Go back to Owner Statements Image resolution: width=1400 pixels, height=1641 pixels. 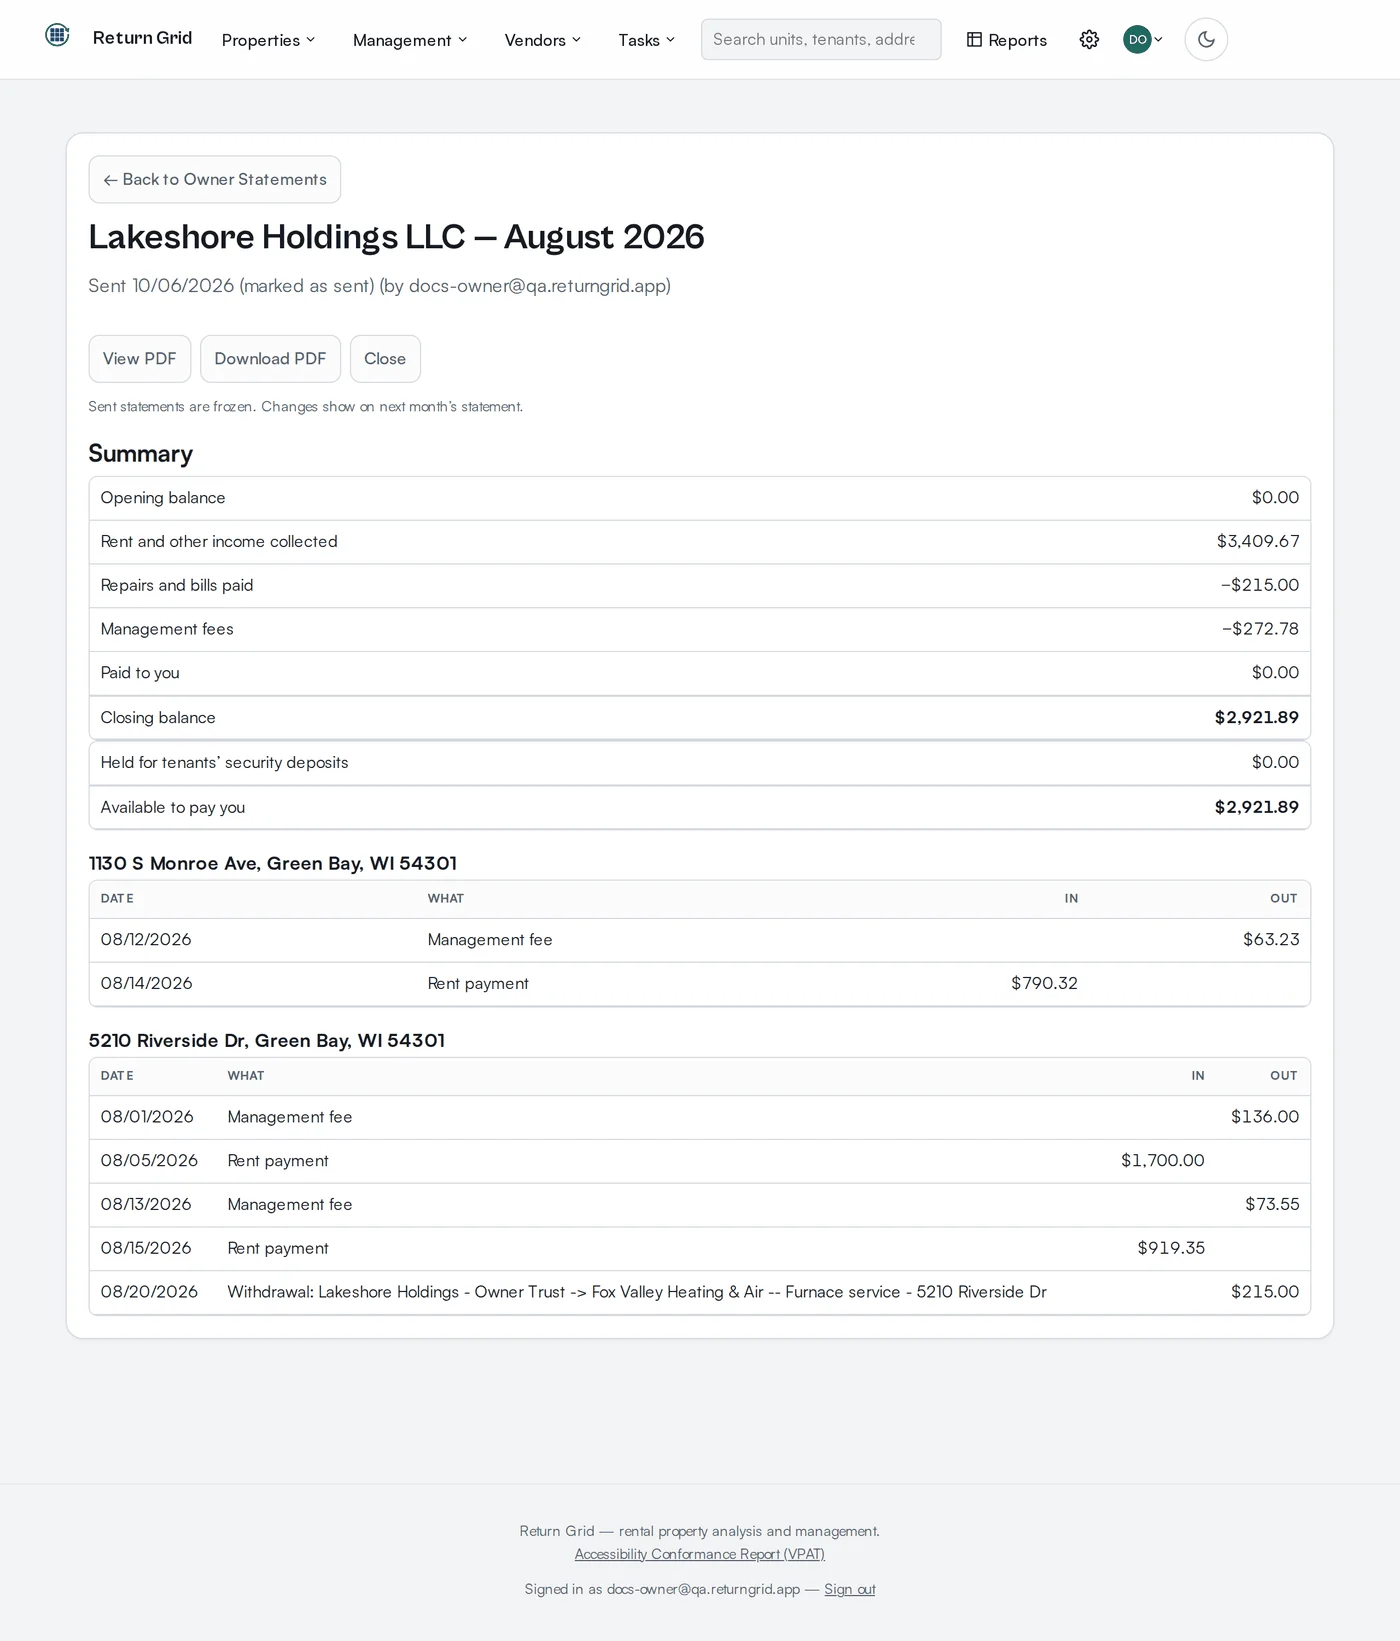[215, 180]
